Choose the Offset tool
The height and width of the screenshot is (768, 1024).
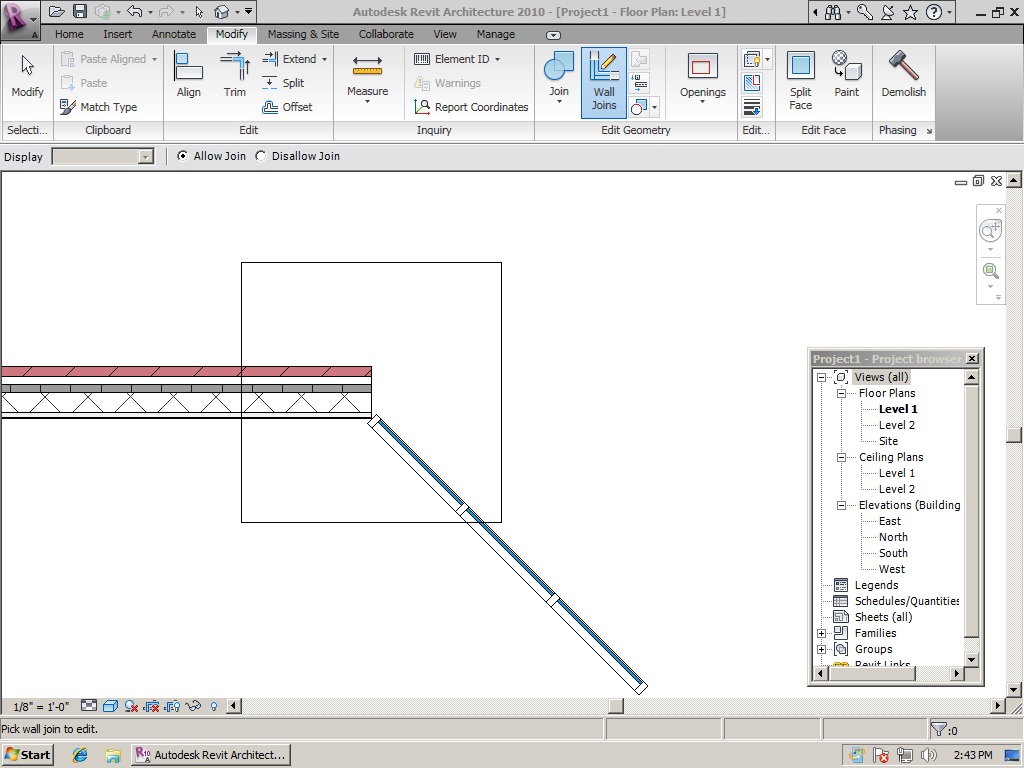tap(287, 106)
